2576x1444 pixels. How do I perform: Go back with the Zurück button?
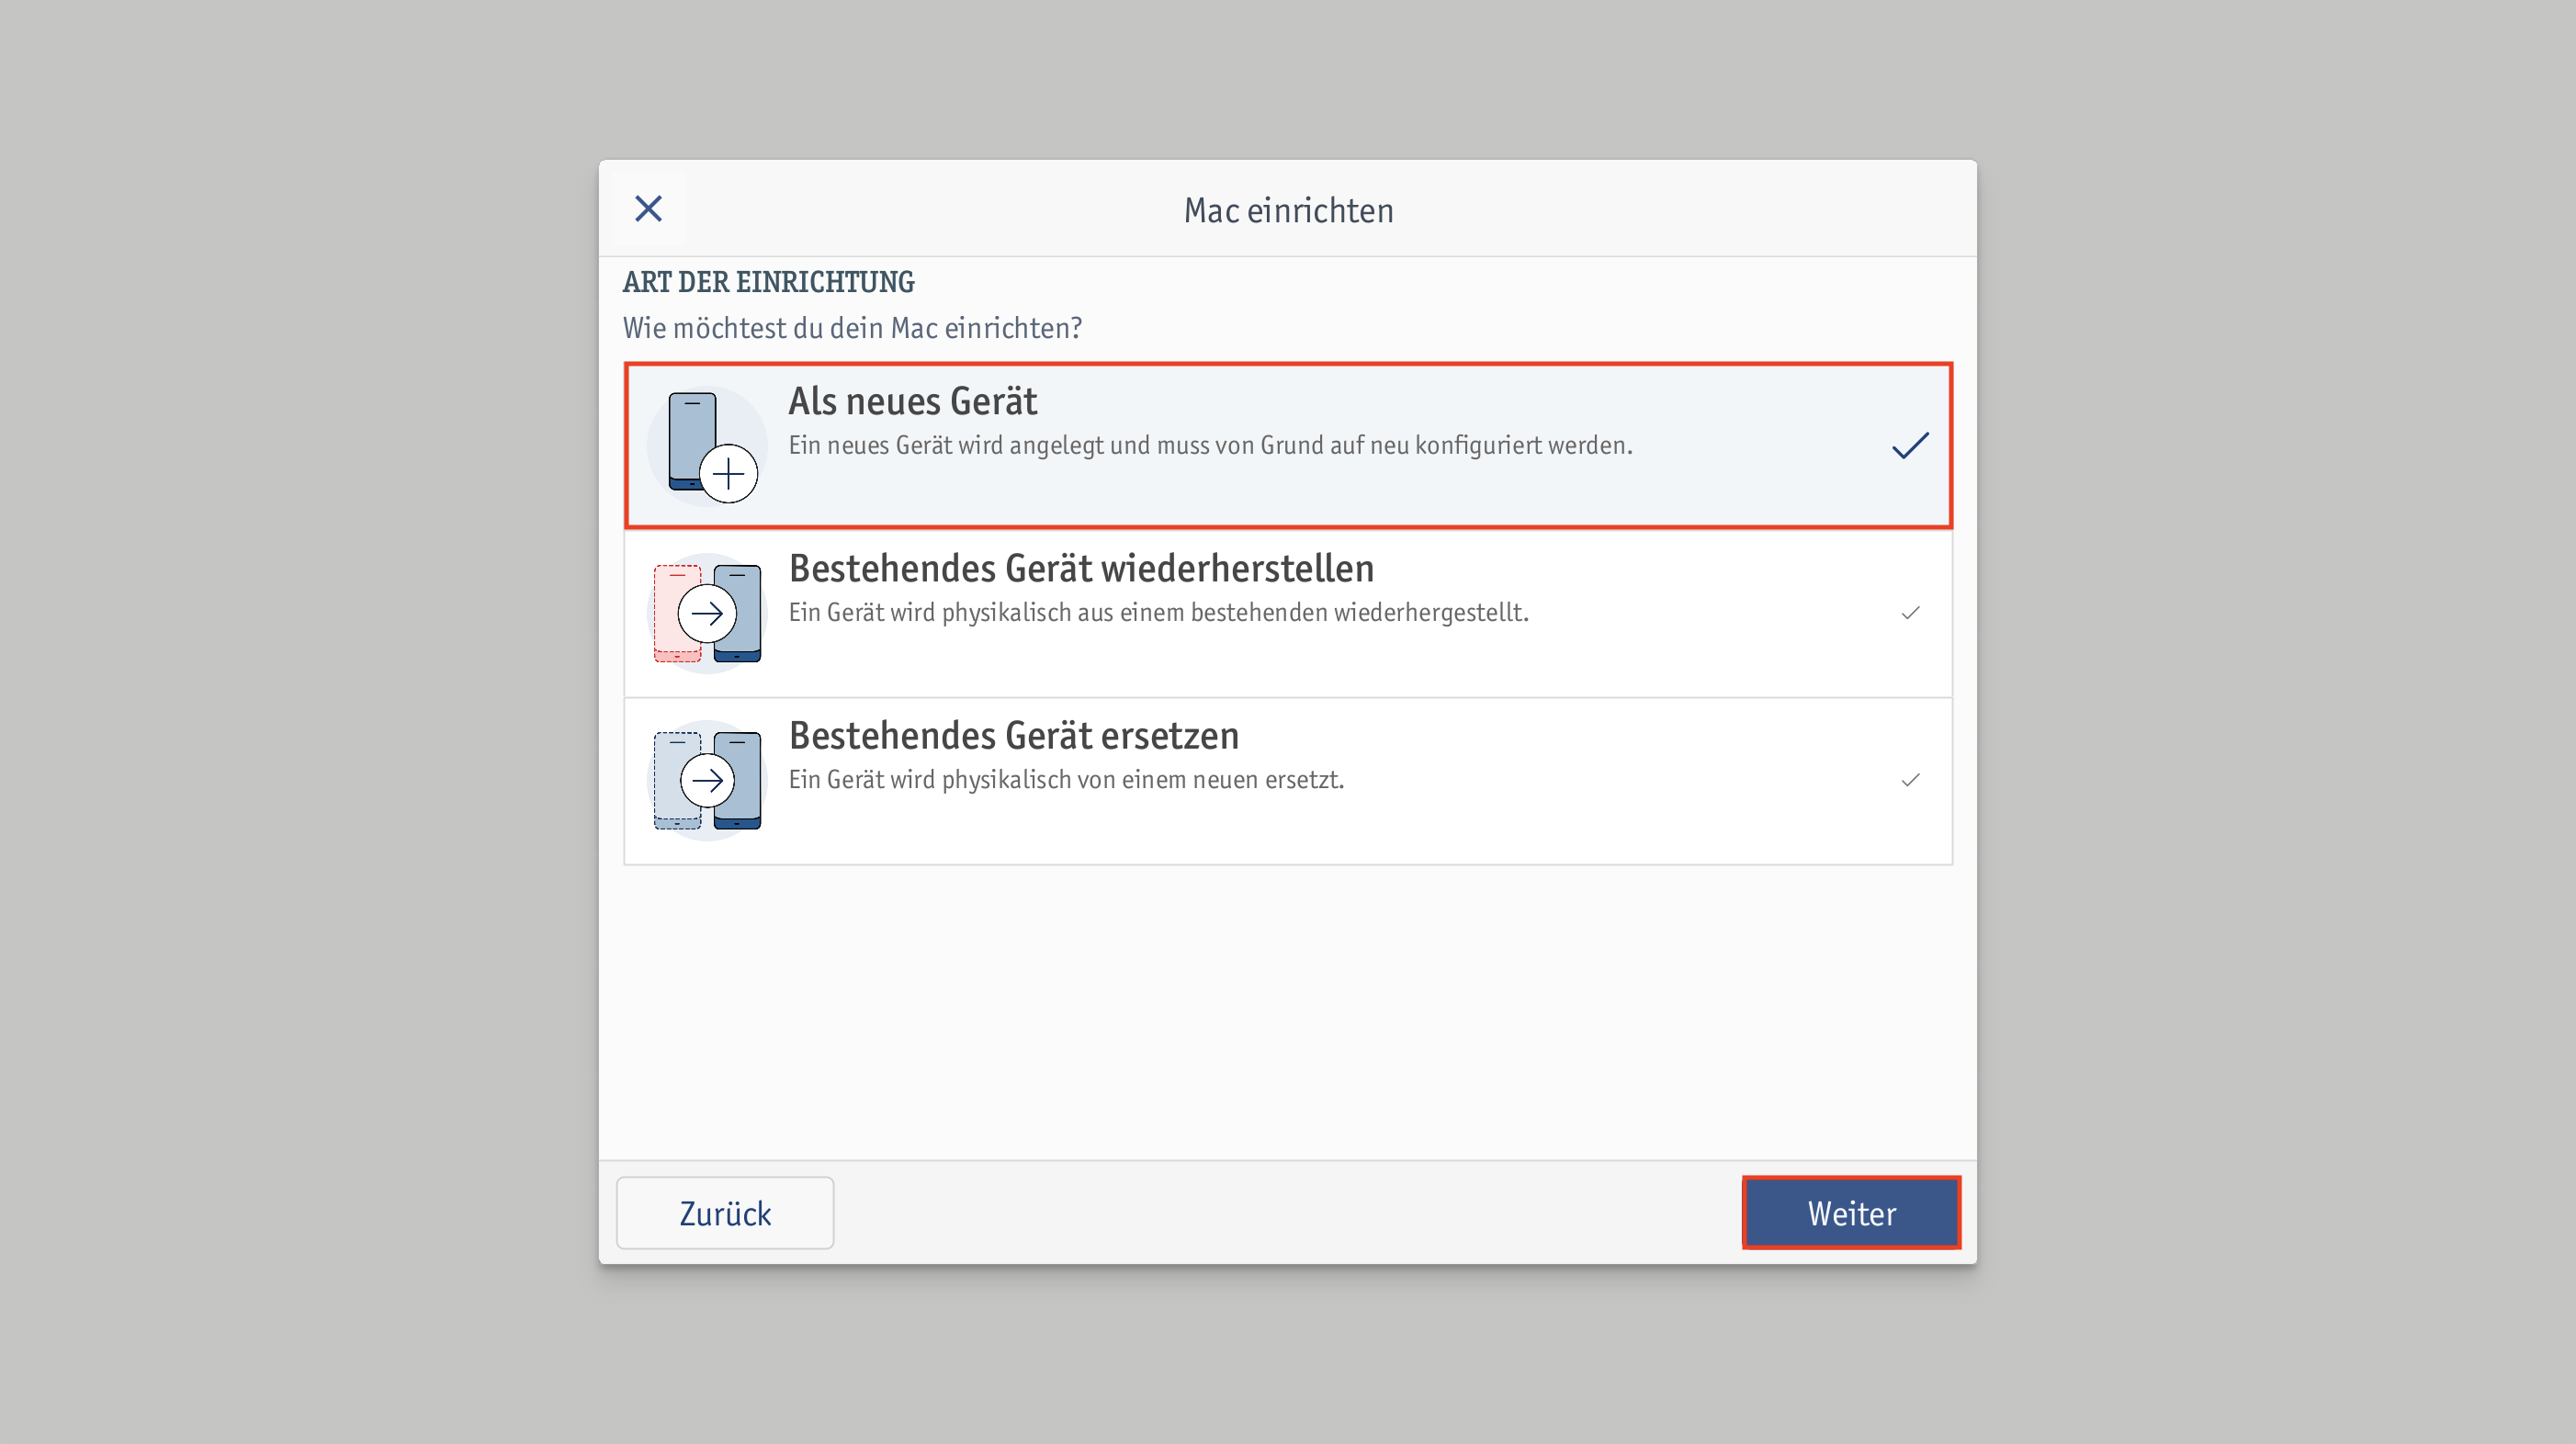click(x=725, y=1213)
